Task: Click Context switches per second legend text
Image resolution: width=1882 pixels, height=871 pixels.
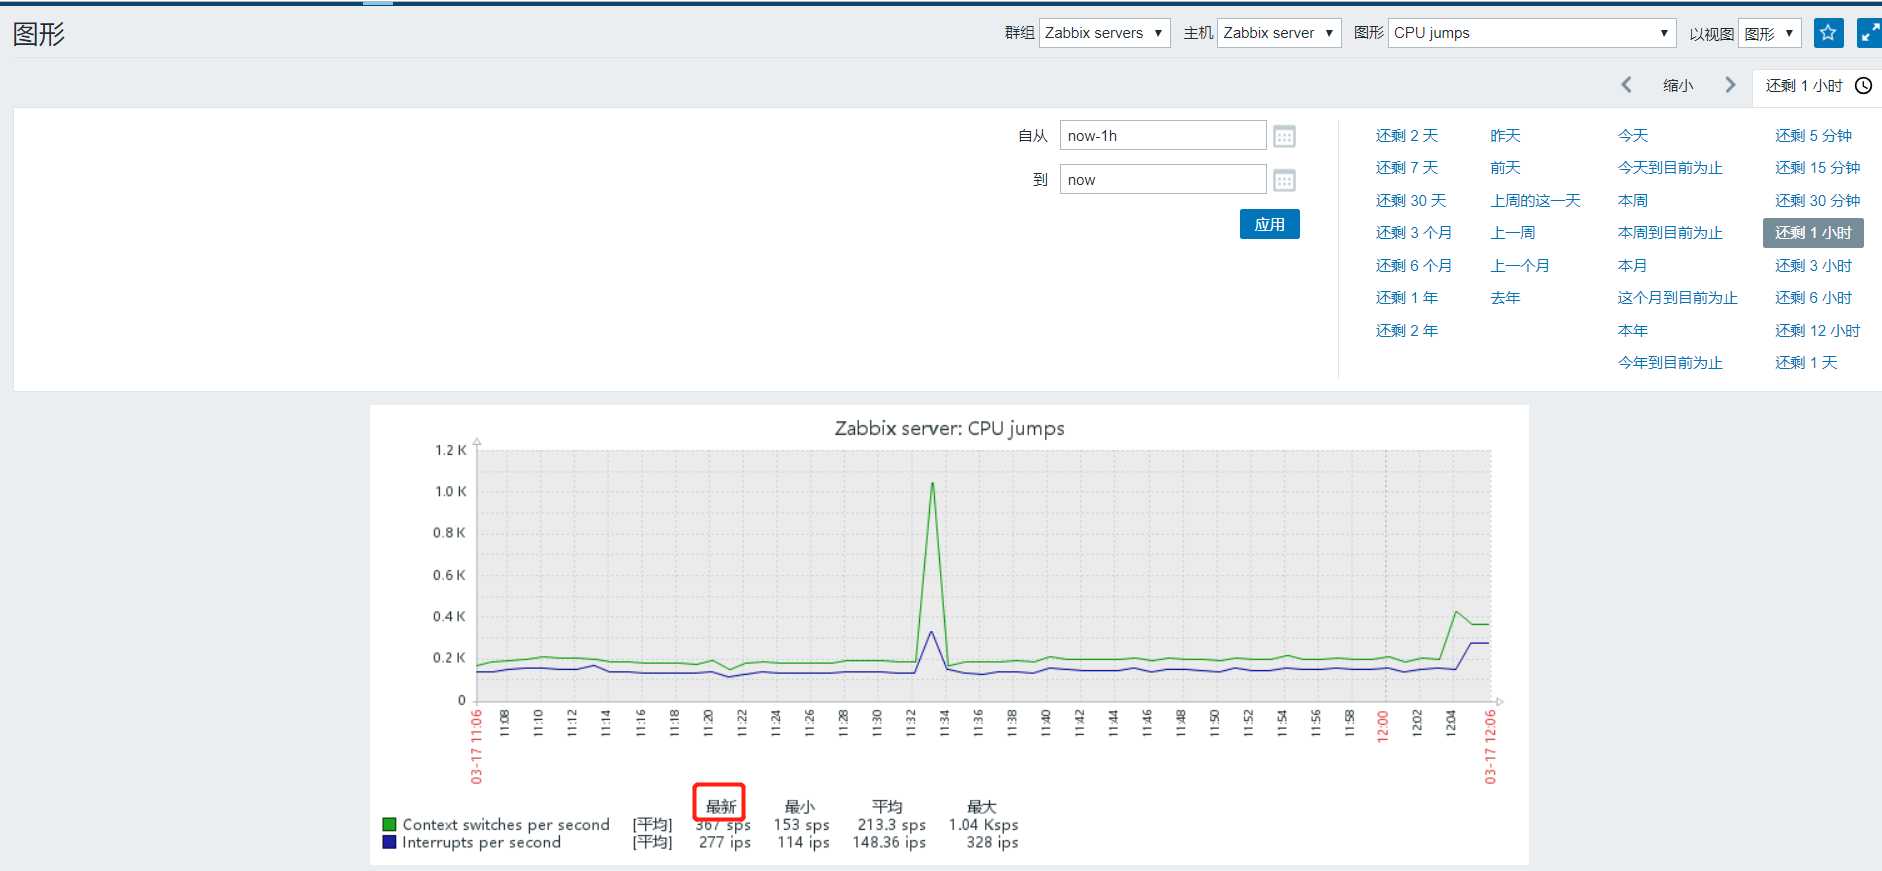Action: [x=506, y=825]
